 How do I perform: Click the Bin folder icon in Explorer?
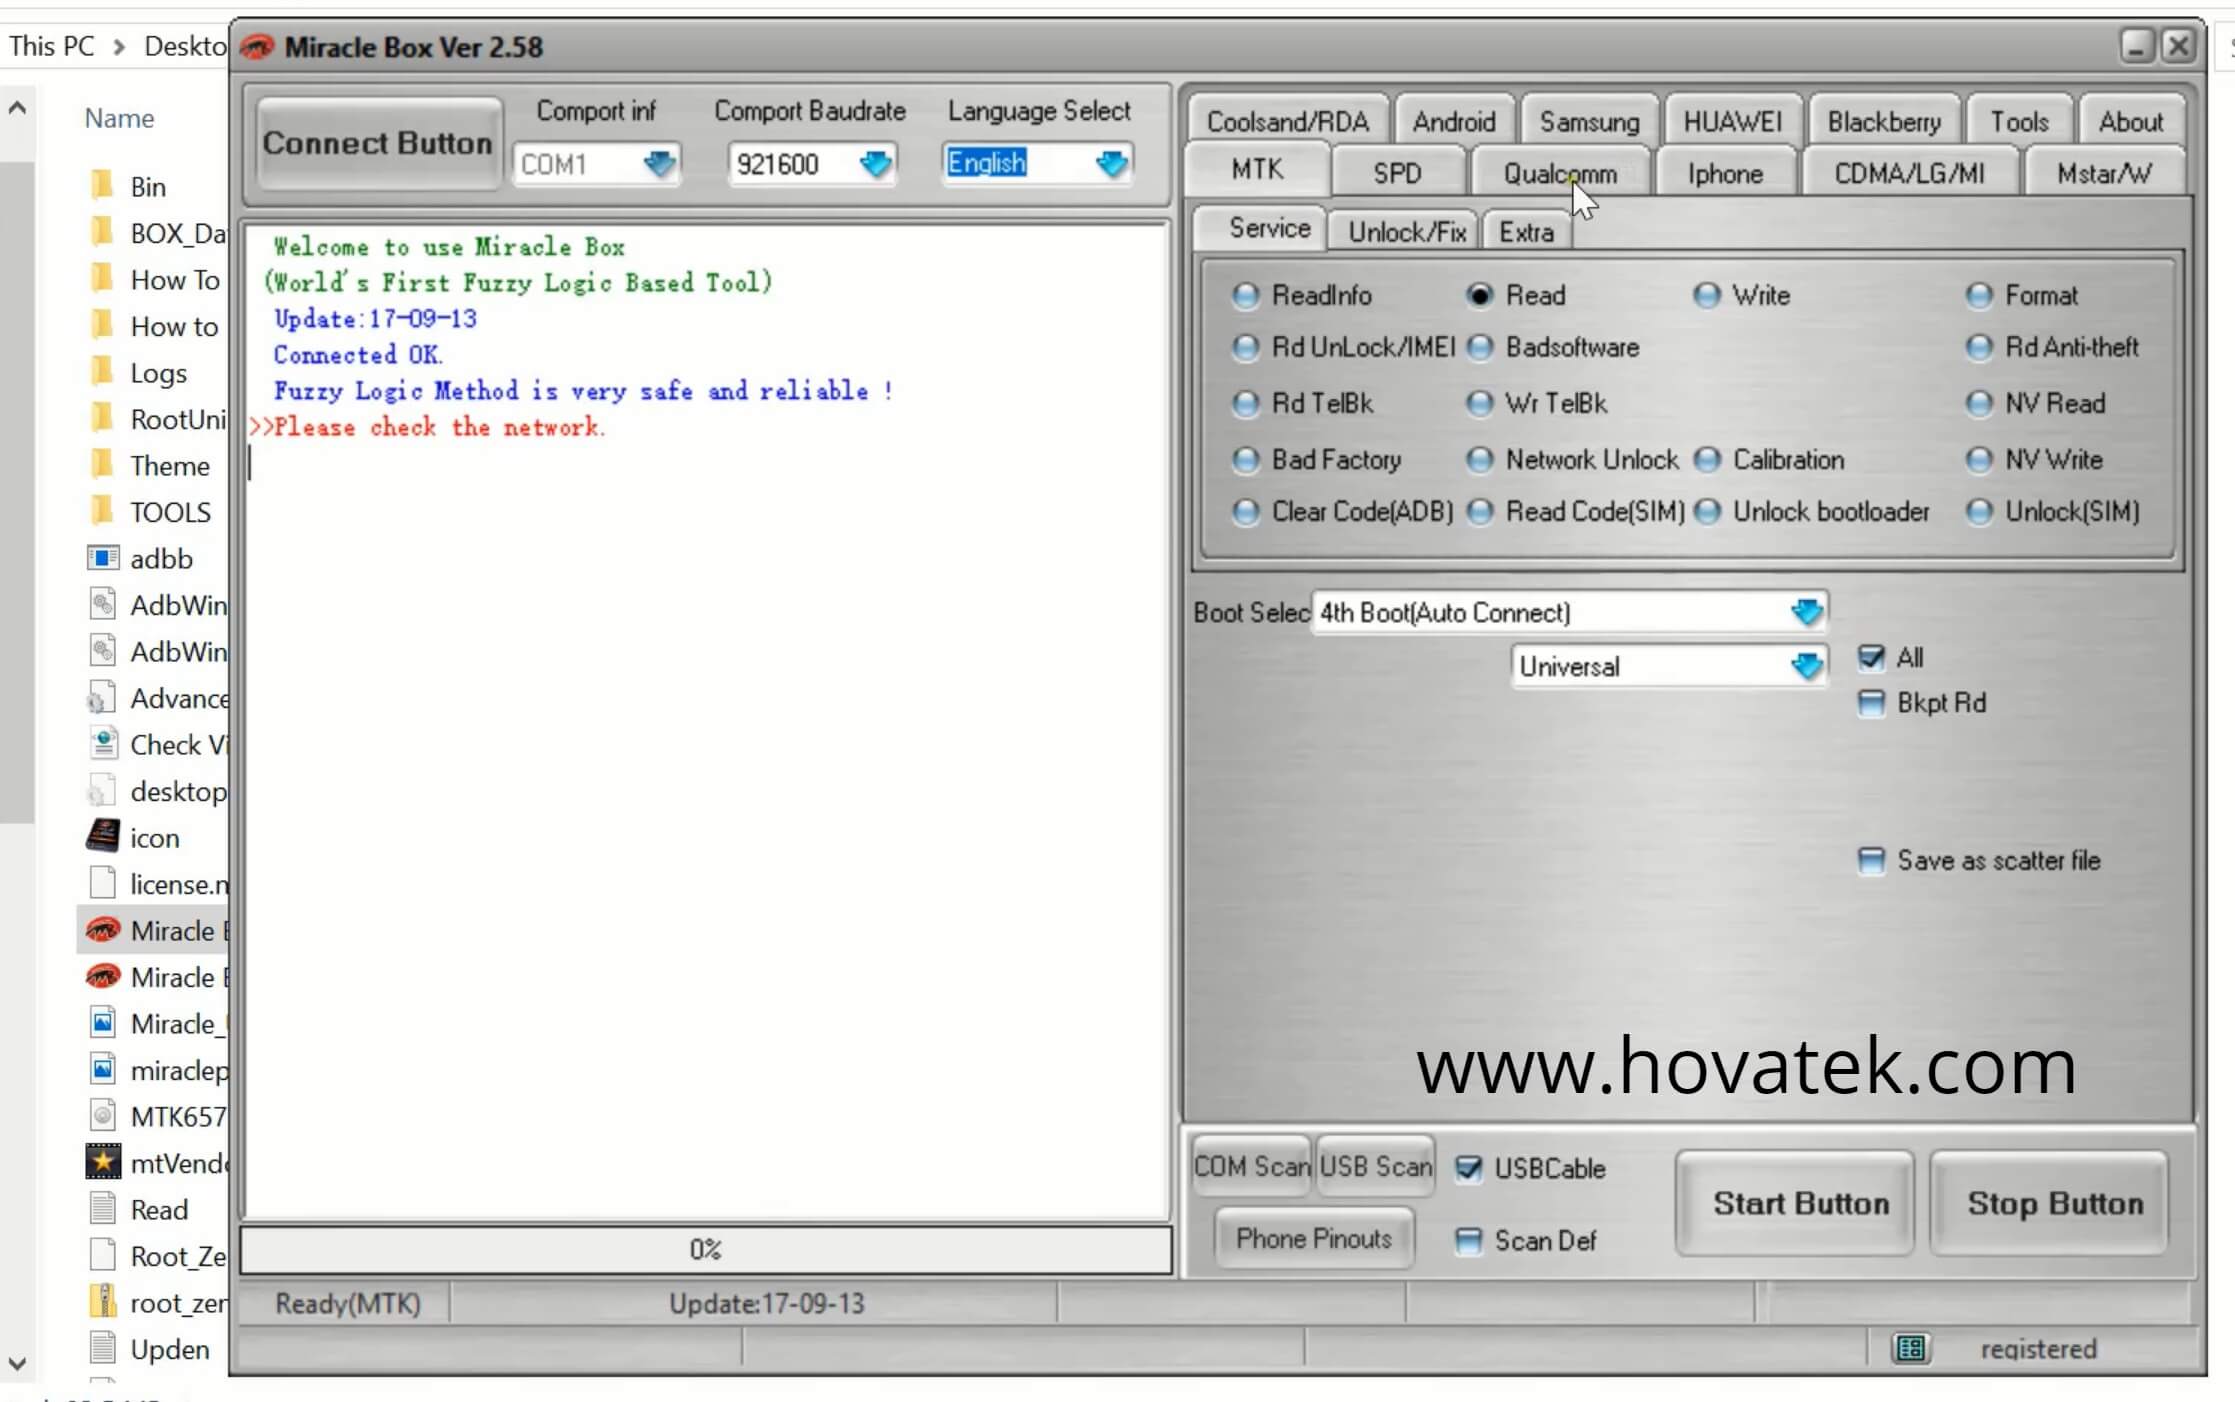[102, 186]
